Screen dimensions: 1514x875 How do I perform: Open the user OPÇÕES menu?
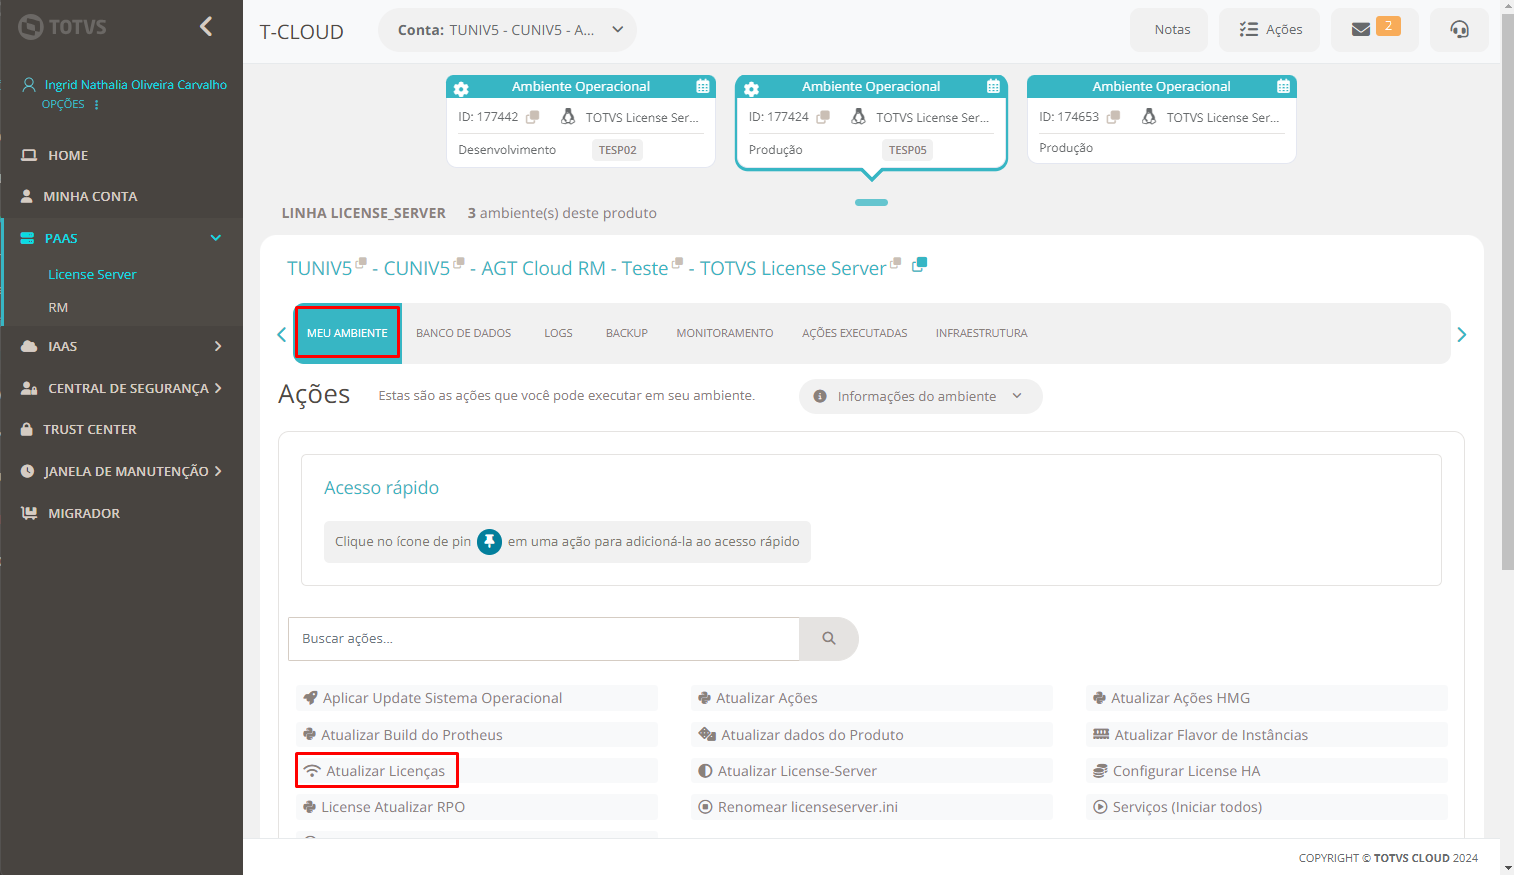coord(70,104)
